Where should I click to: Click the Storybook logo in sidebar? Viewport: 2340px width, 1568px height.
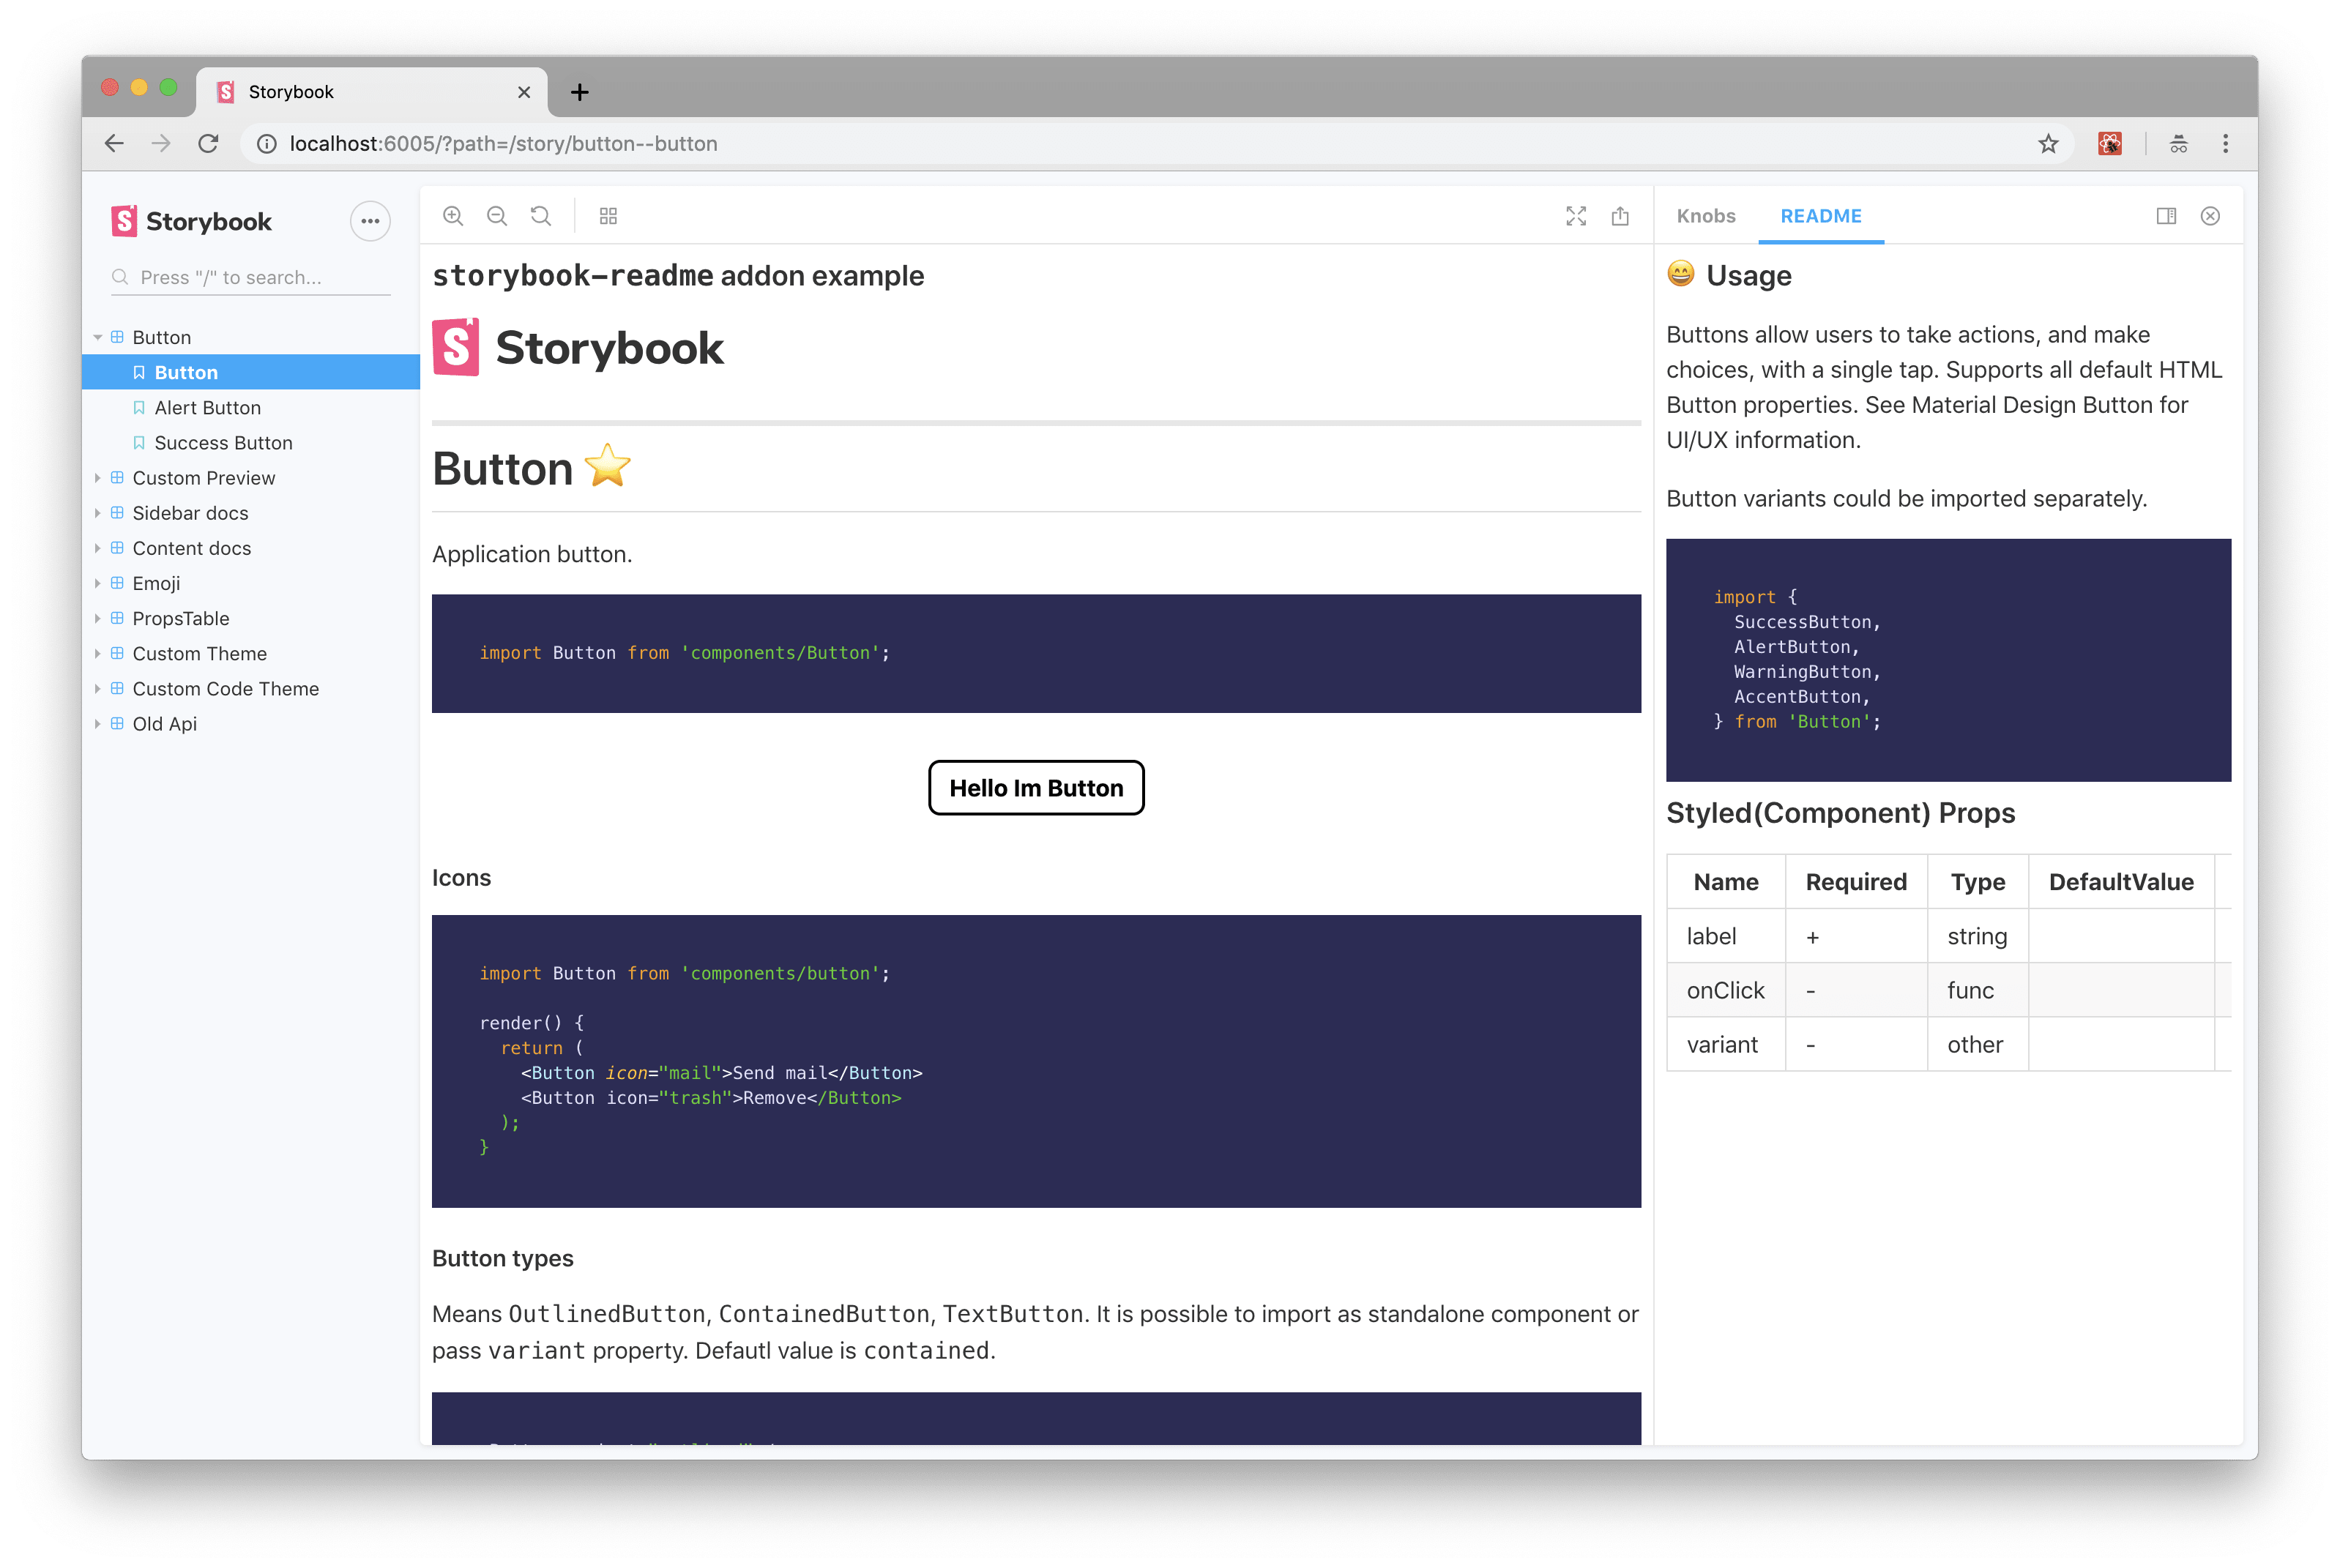191,221
